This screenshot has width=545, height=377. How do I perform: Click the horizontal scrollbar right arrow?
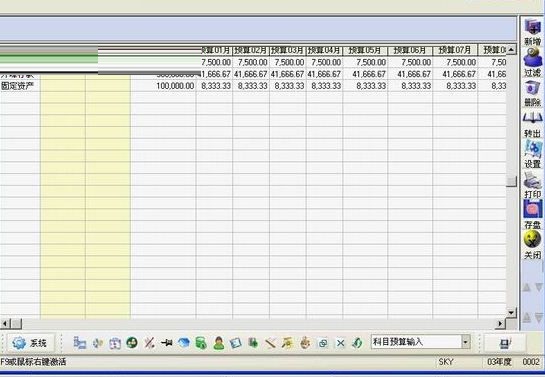500,324
